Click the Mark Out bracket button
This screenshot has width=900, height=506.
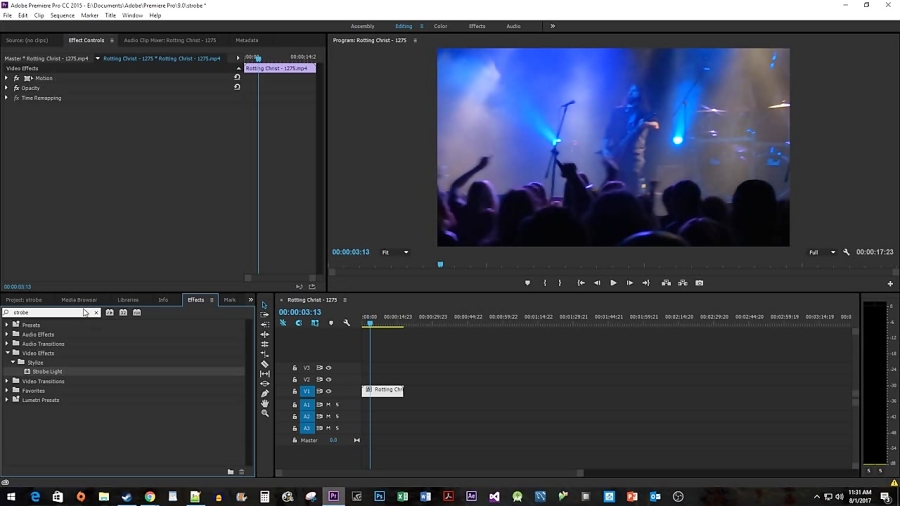coord(560,283)
